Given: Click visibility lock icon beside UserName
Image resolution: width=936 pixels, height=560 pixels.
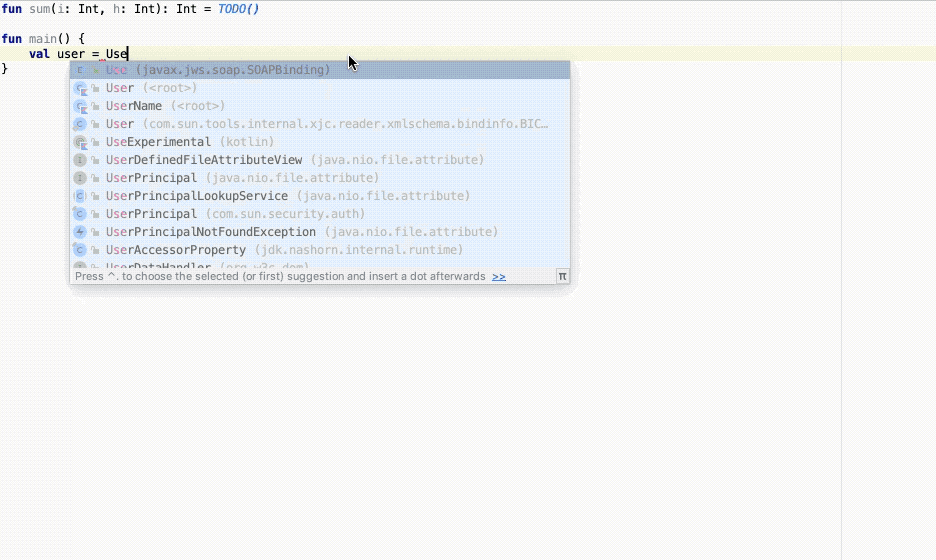Looking at the screenshot, I should pos(95,106).
